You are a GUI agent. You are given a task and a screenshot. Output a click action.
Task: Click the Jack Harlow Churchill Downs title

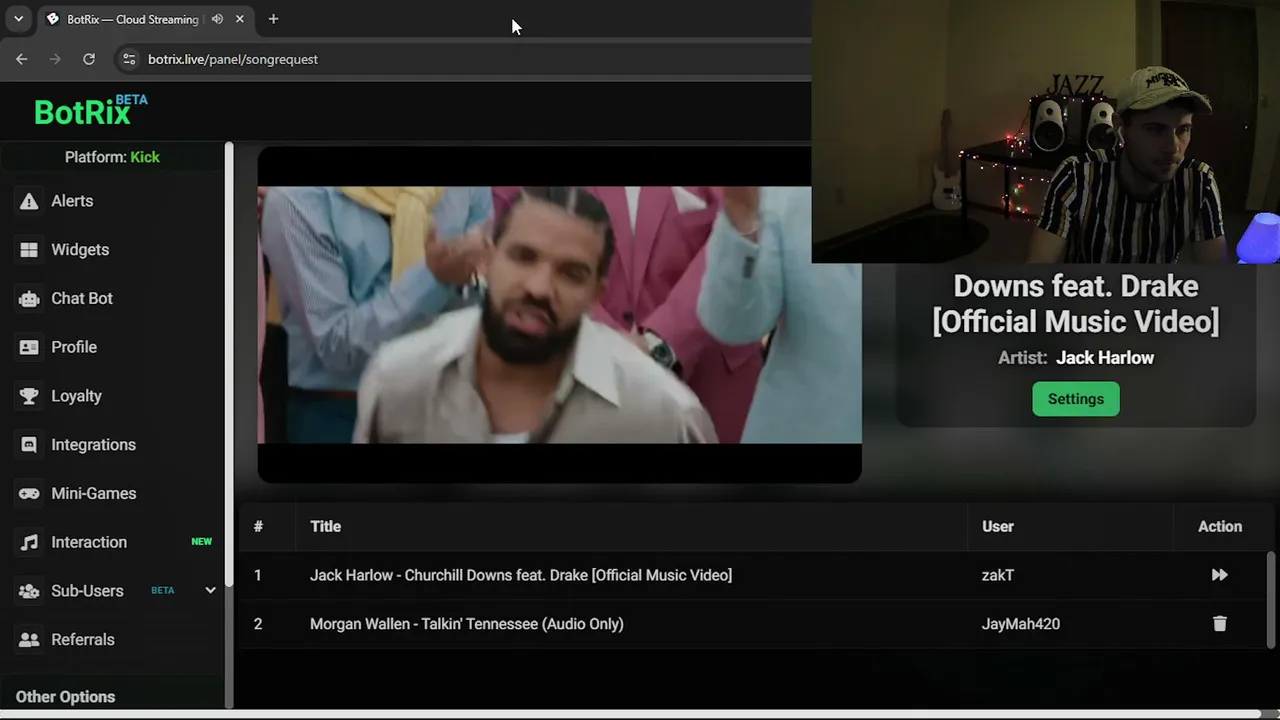click(x=521, y=575)
